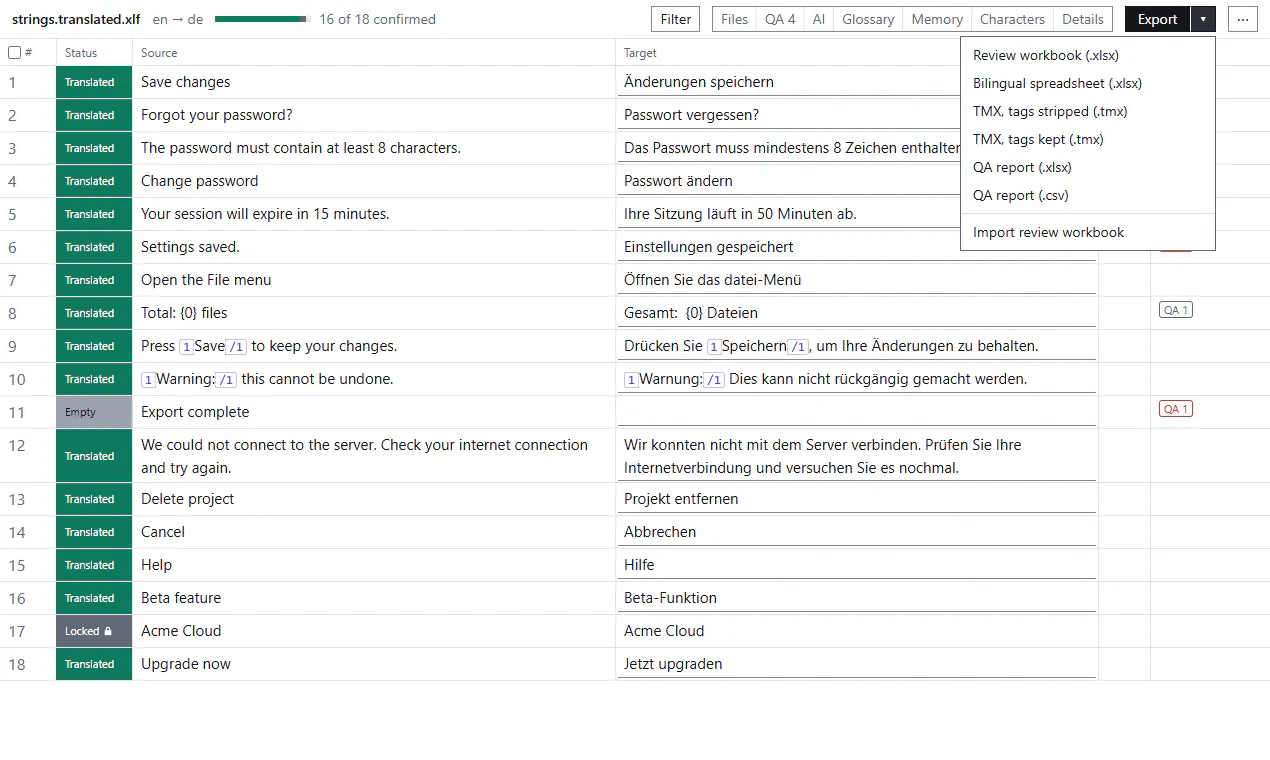The image size is (1270, 760).
Task: Click the main Export button
Action: click(1157, 19)
